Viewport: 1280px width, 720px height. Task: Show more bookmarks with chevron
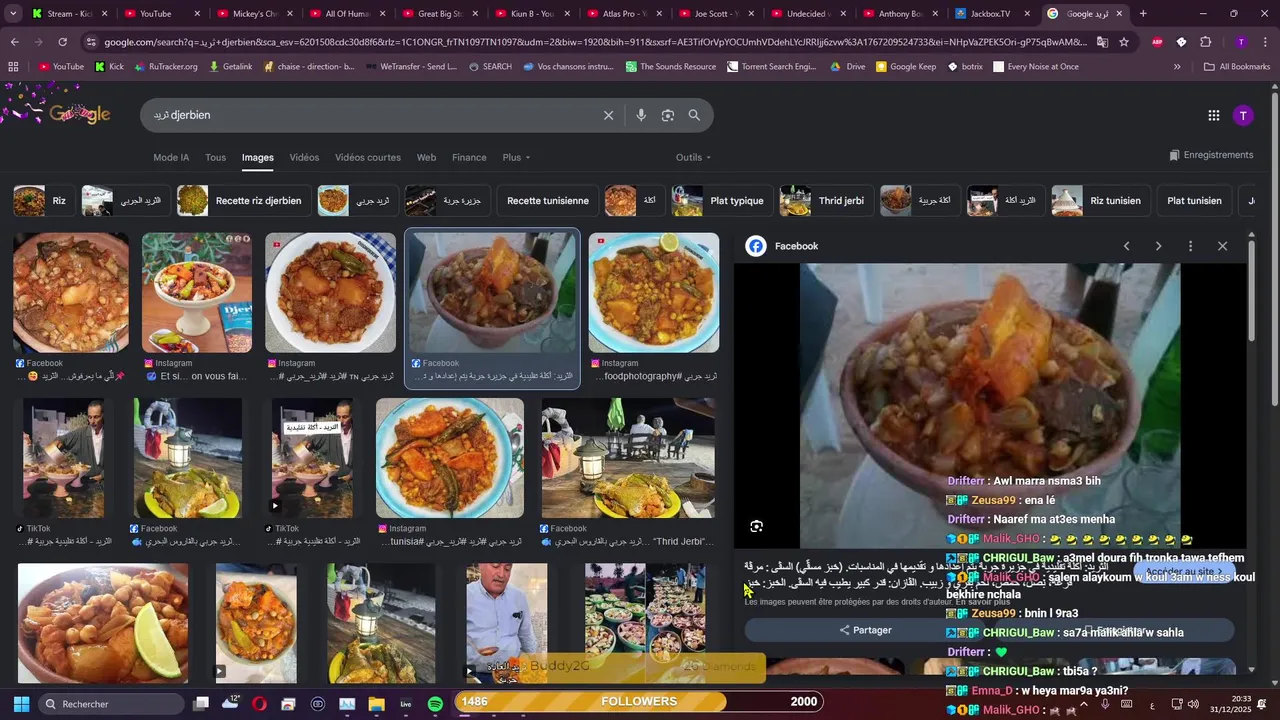point(1176,67)
